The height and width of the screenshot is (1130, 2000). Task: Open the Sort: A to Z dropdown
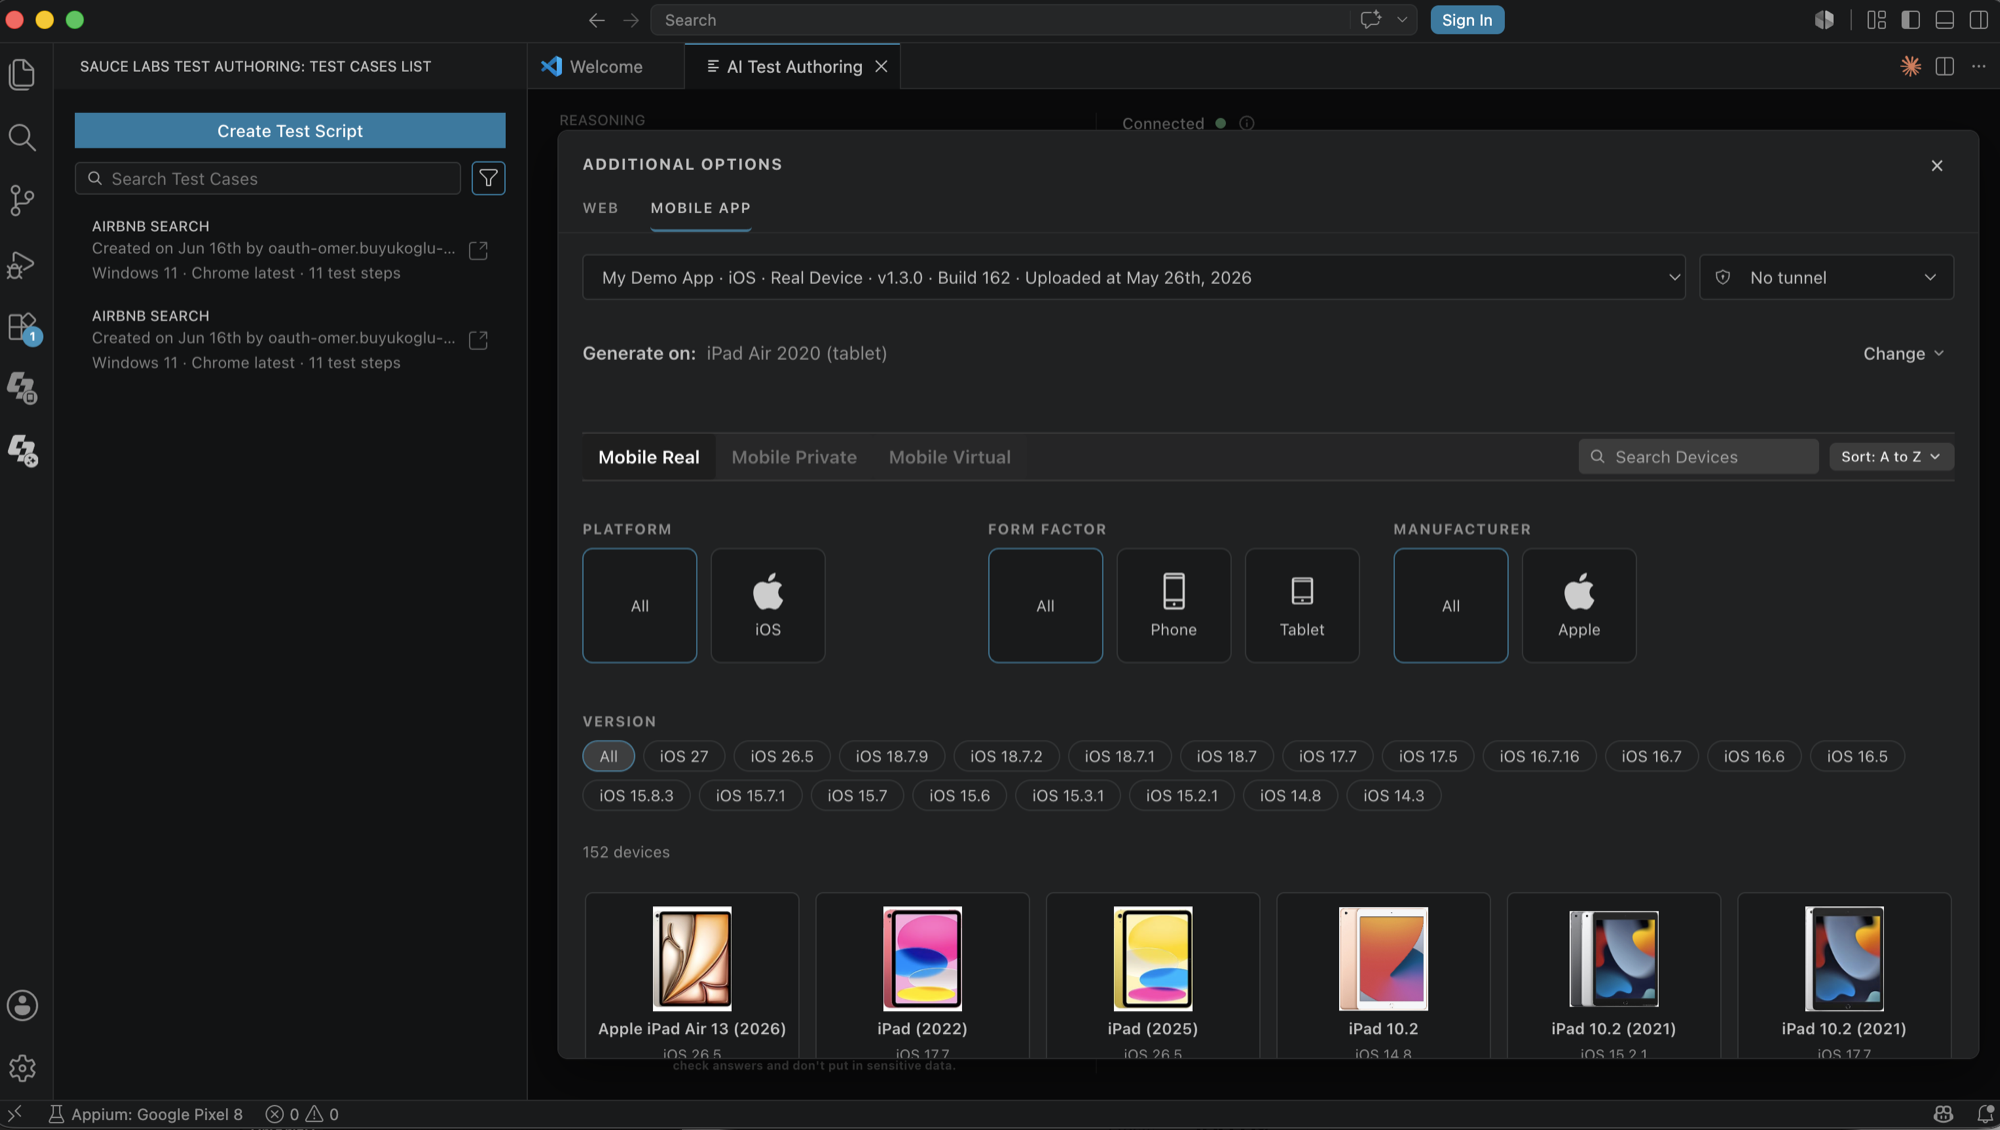(x=1891, y=457)
